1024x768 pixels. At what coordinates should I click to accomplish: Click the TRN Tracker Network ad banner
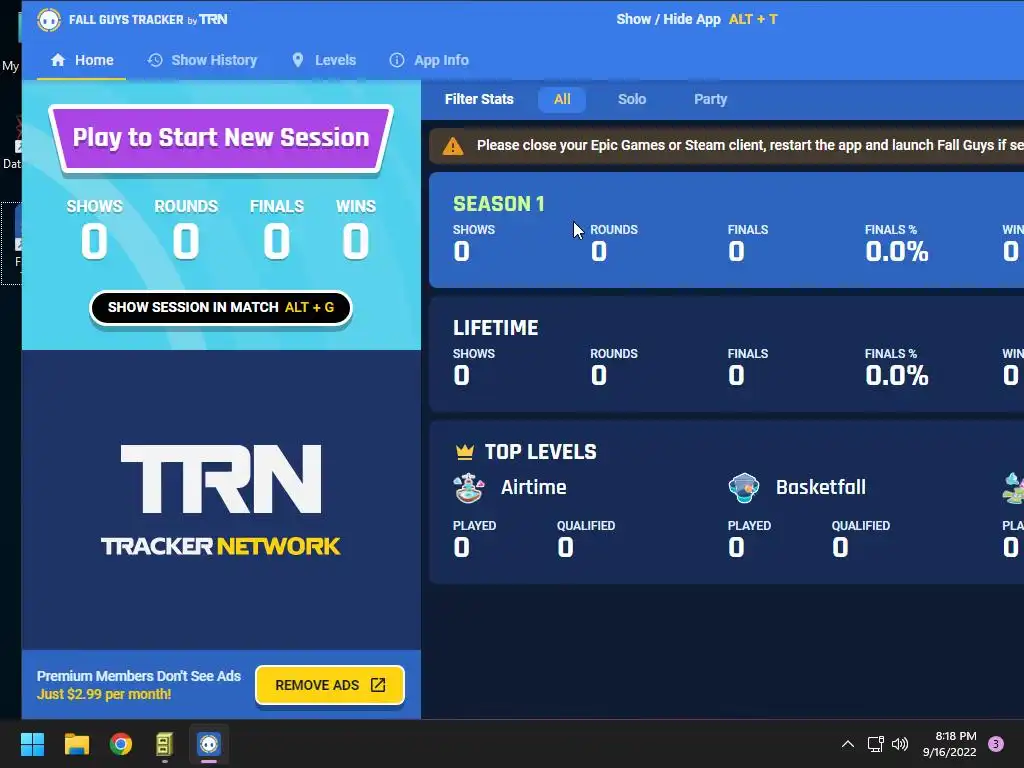pyautogui.click(x=221, y=500)
